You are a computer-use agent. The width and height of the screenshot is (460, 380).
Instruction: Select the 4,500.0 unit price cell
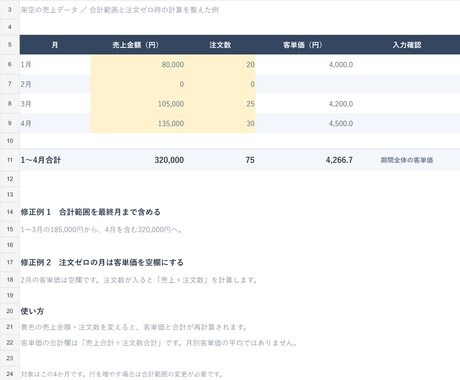[x=305, y=123]
